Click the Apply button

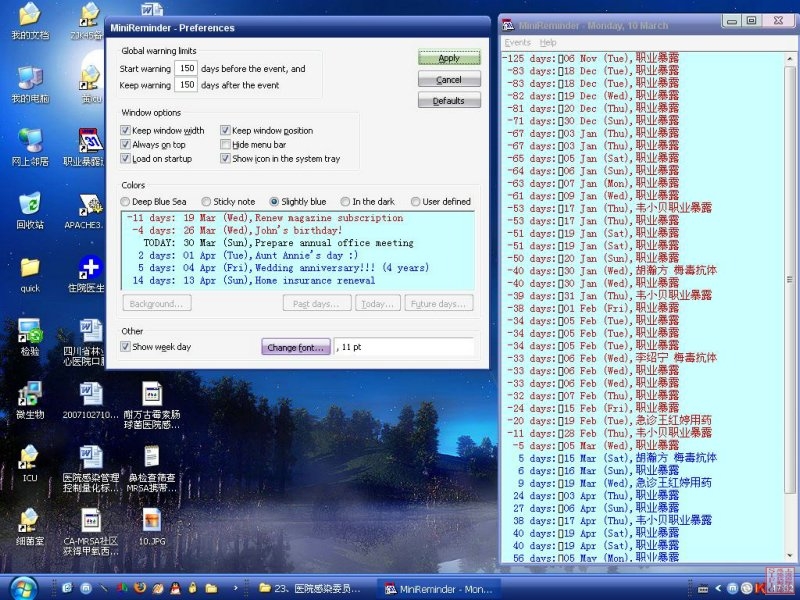pyautogui.click(x=449, y=59)
